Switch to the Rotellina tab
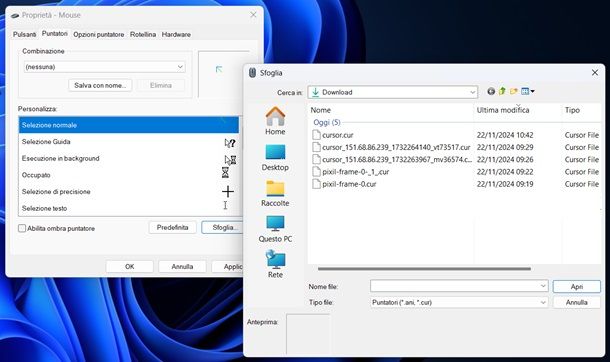The height and width of the screenshot is (362, 610). coord(143,35)
